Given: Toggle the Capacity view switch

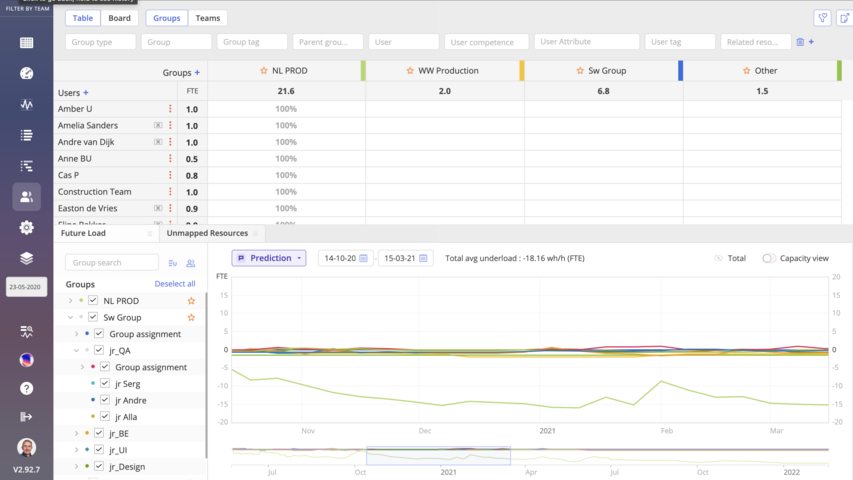Looking at the screenshot, I should pos(769,259).
